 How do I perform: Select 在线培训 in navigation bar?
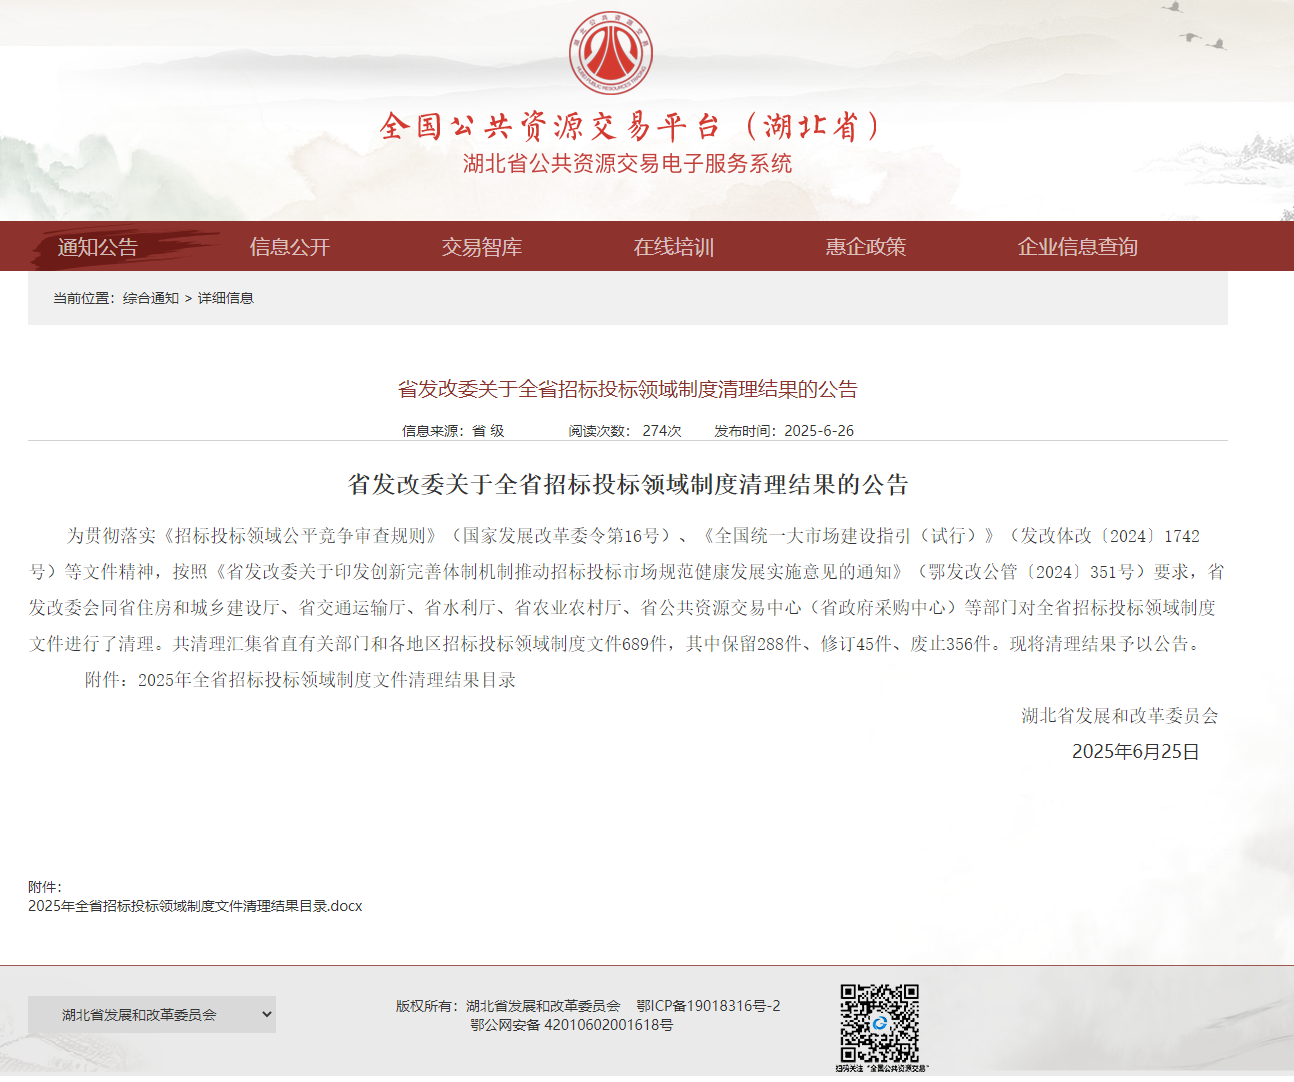point(673,247)
